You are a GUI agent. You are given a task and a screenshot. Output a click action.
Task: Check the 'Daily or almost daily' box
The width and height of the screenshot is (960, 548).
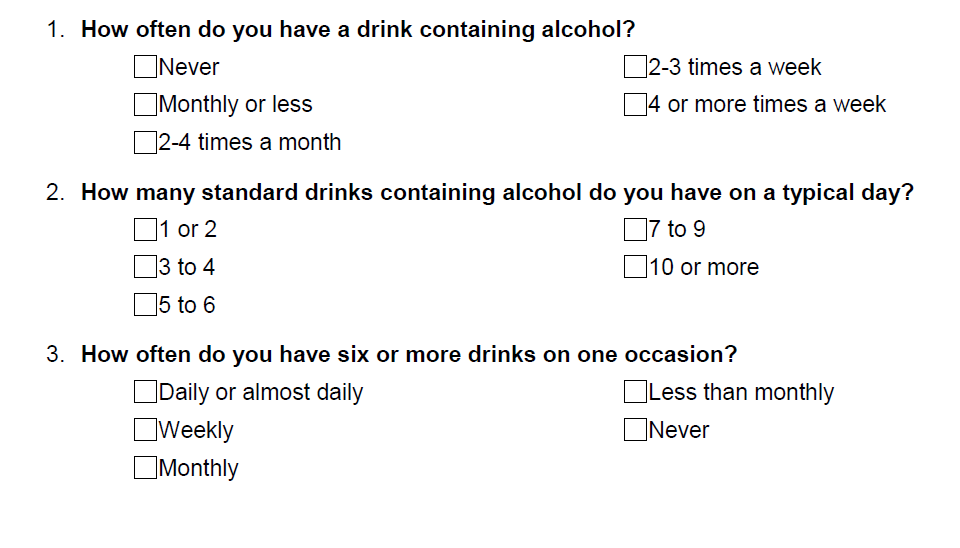[146, 392]
